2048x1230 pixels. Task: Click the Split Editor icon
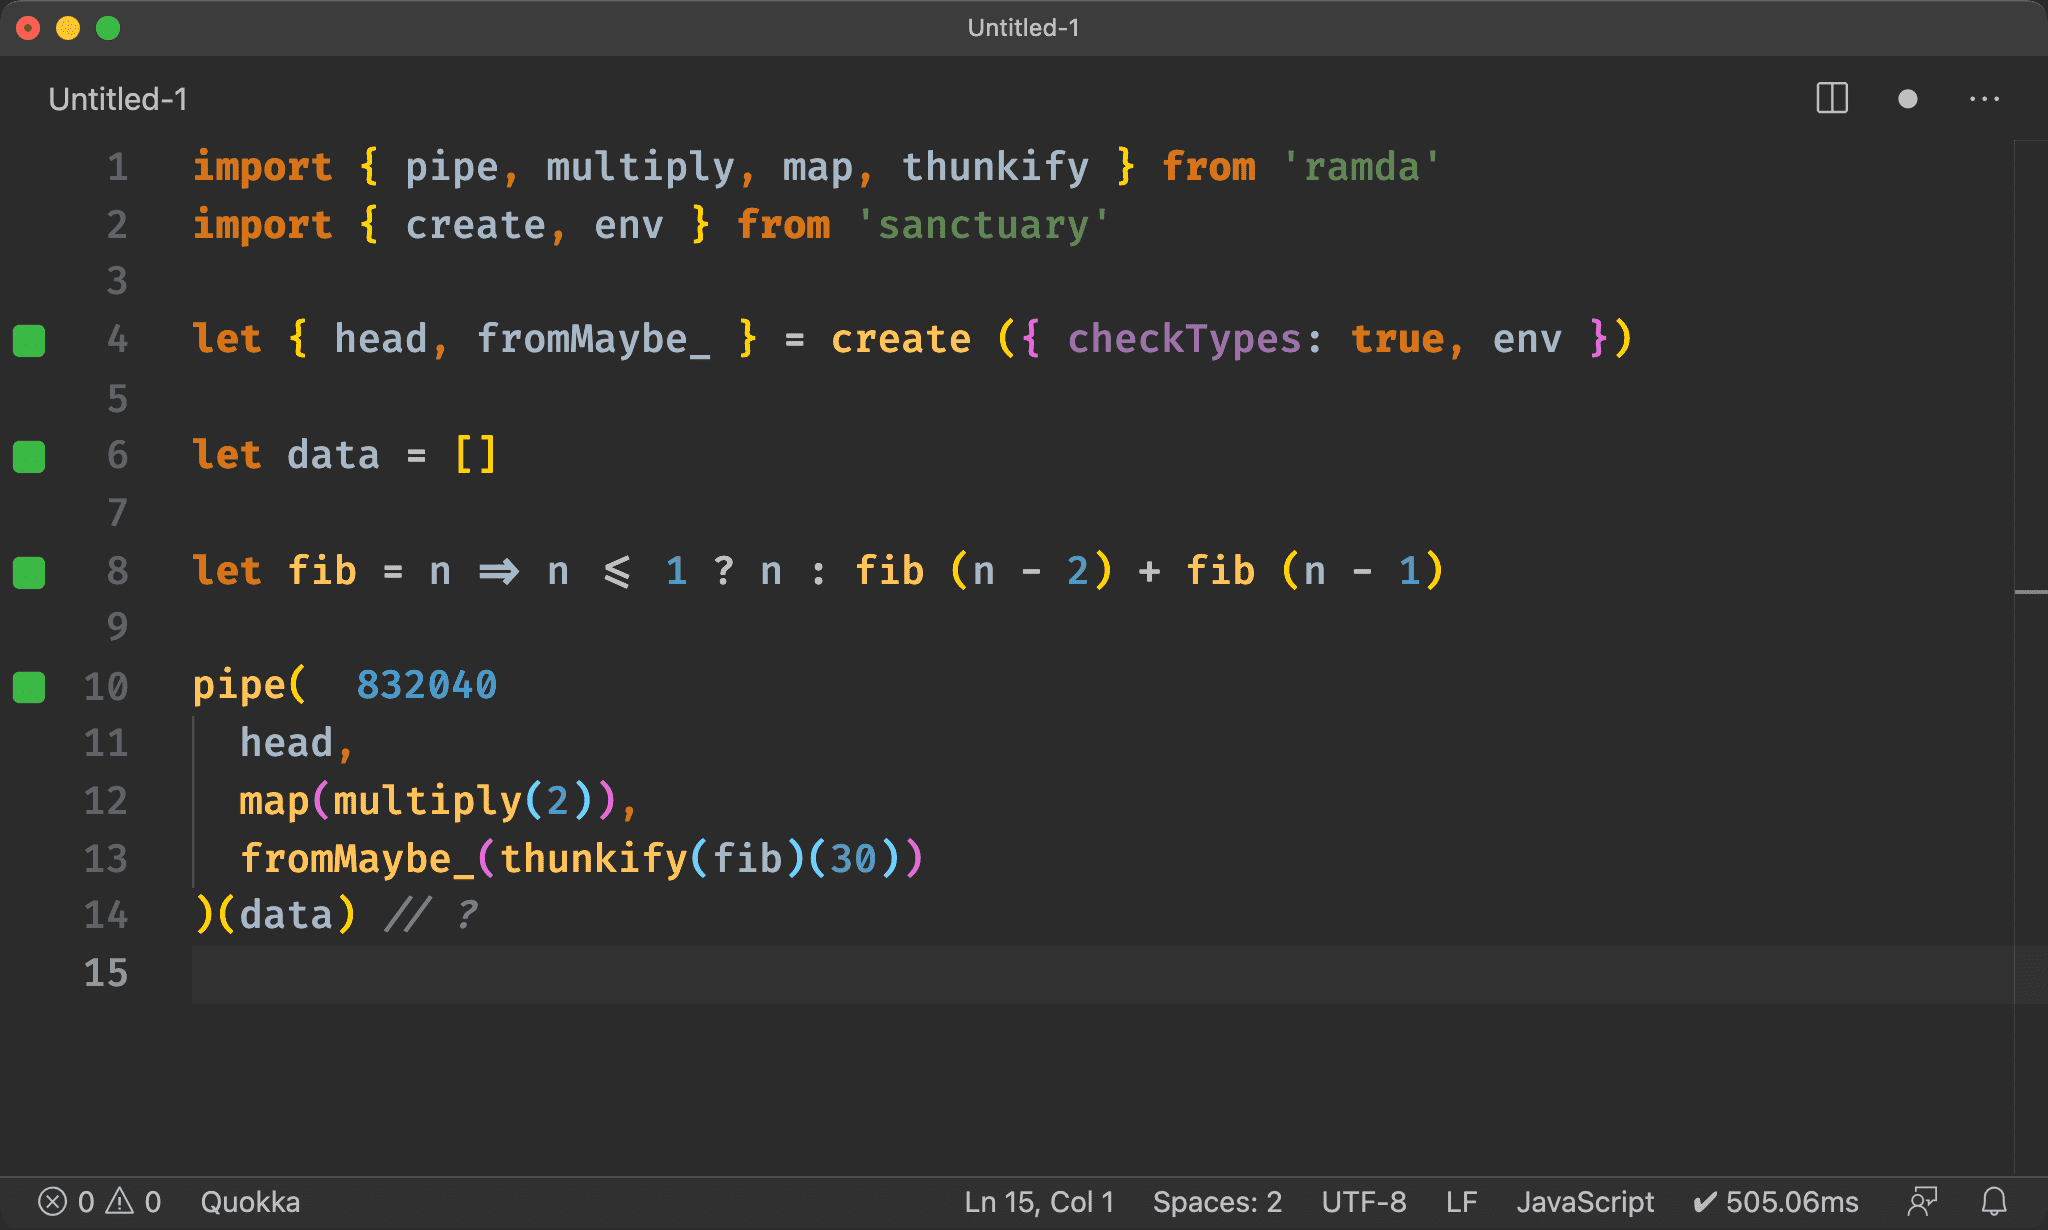(x=1832, y=98)
